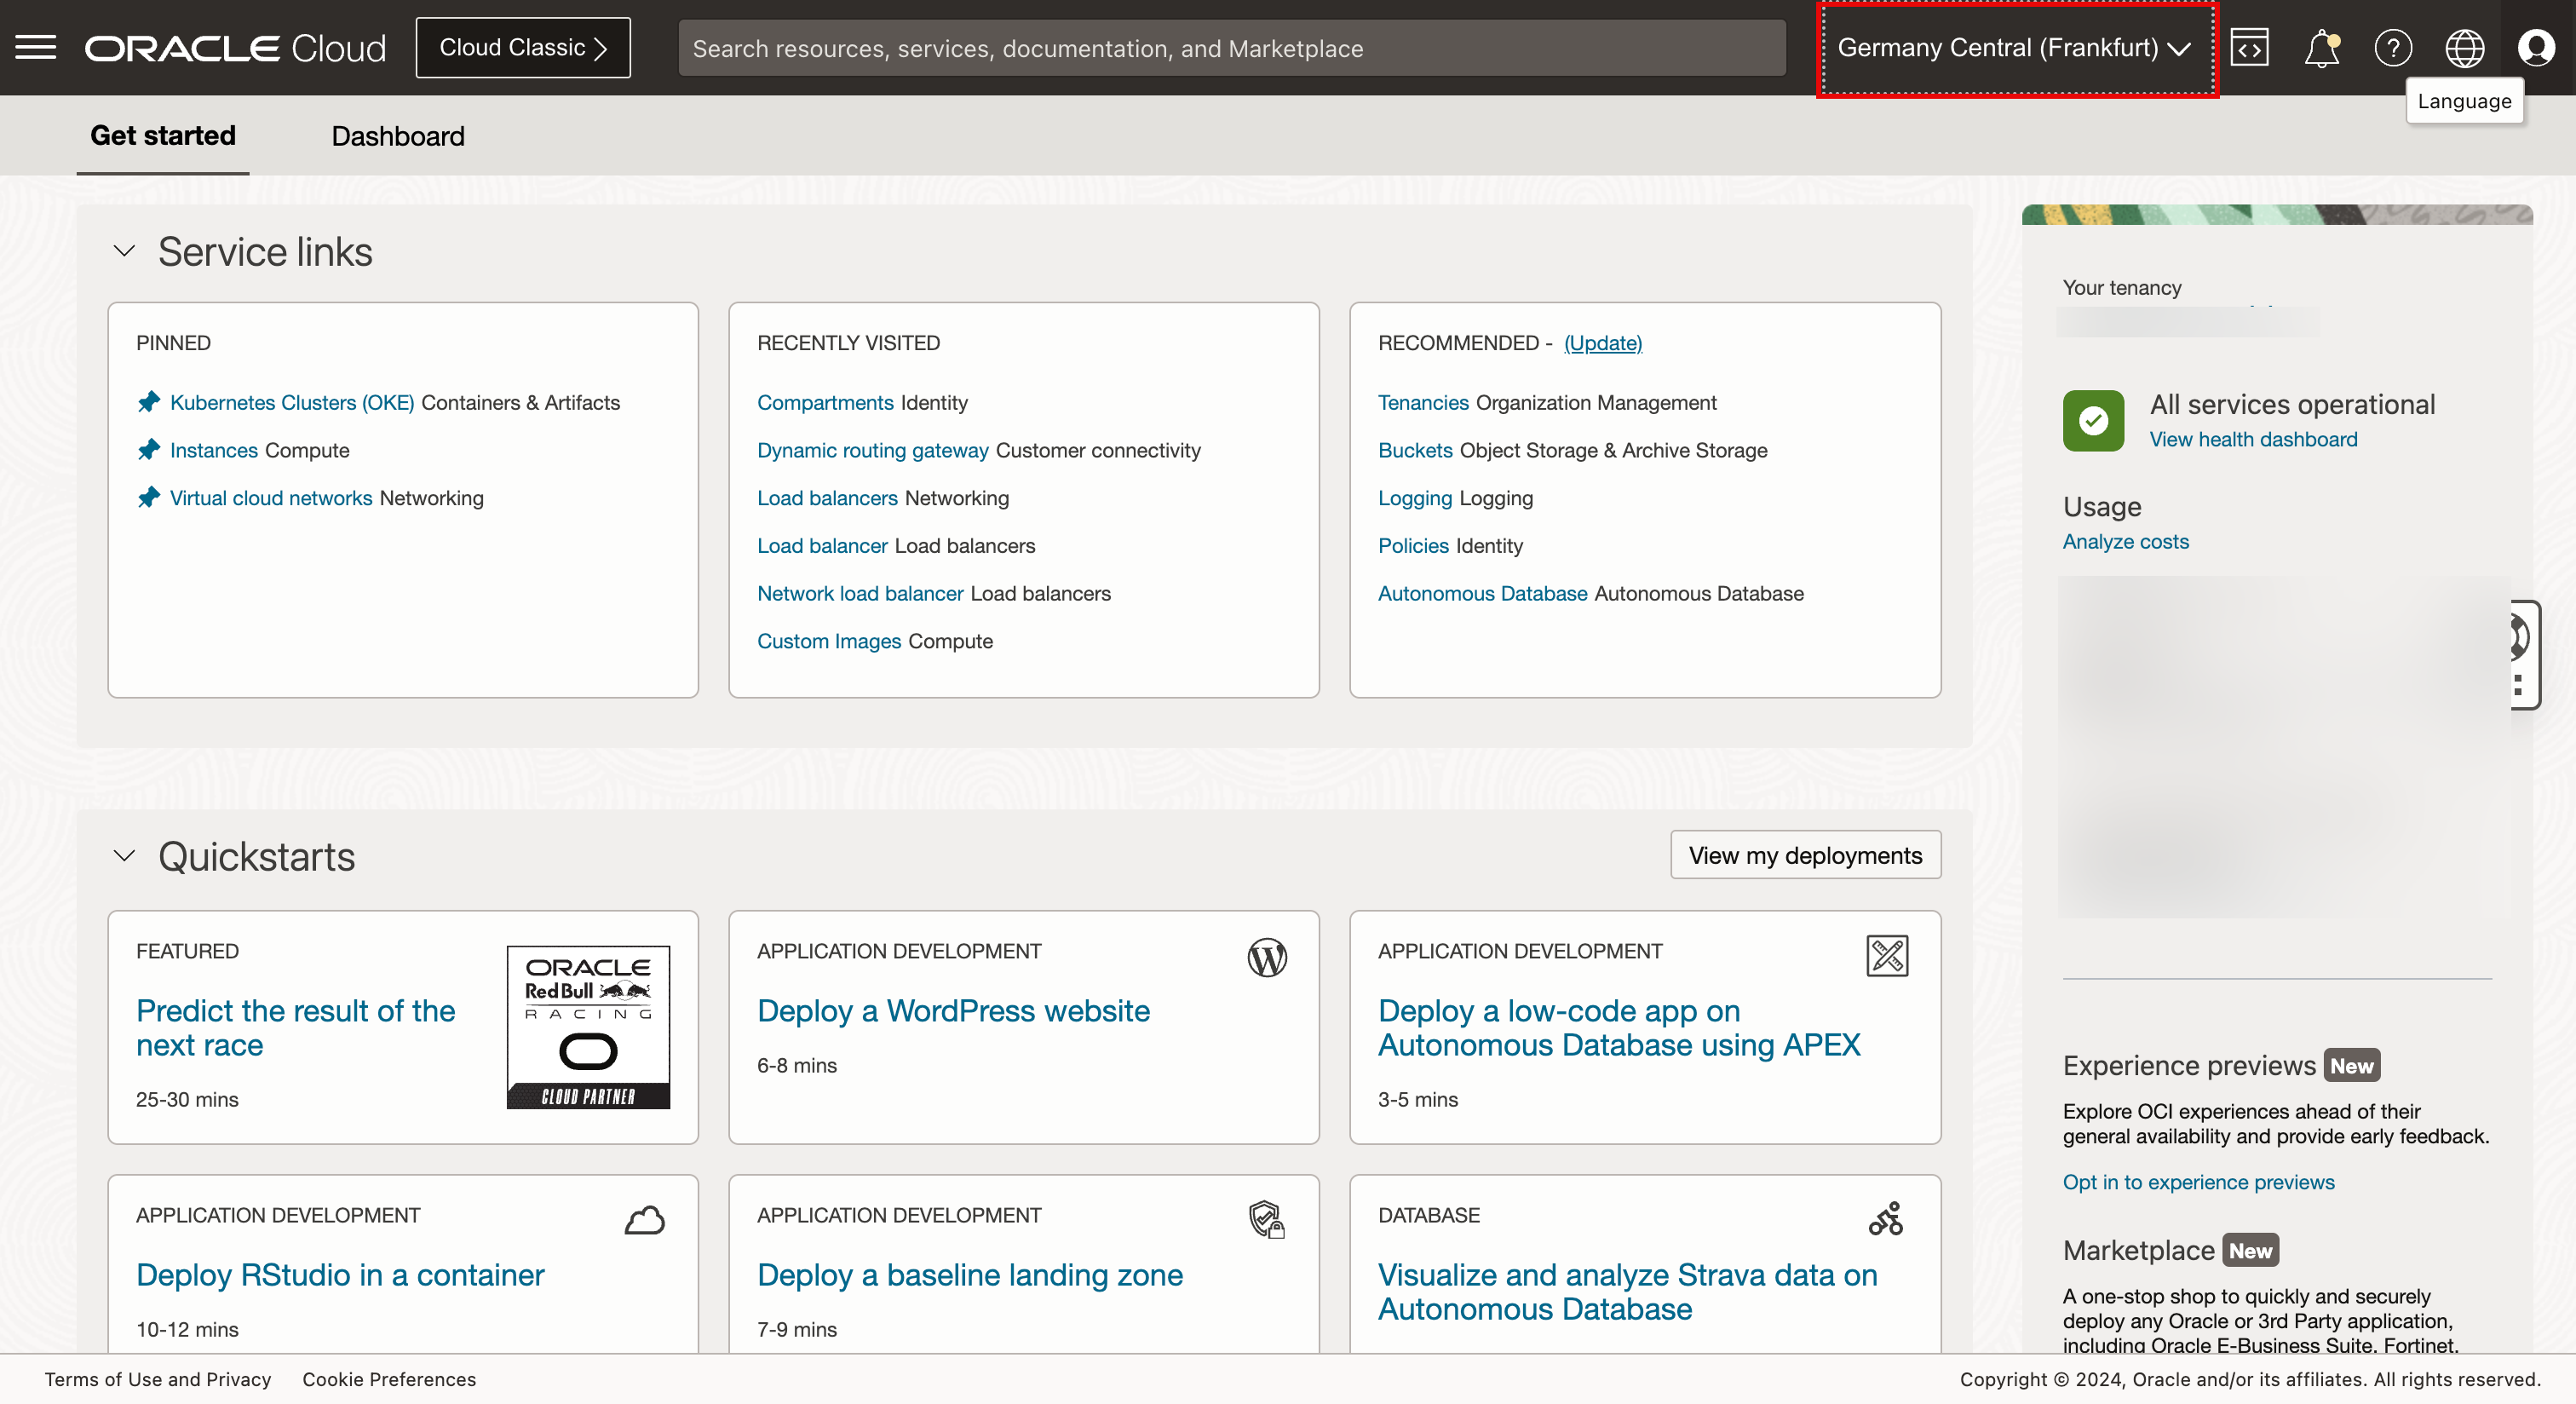The width and height of the screenshot is (2576, 1404).
Task: Collapse the Quickstarts section
Action: pos(124,856)
